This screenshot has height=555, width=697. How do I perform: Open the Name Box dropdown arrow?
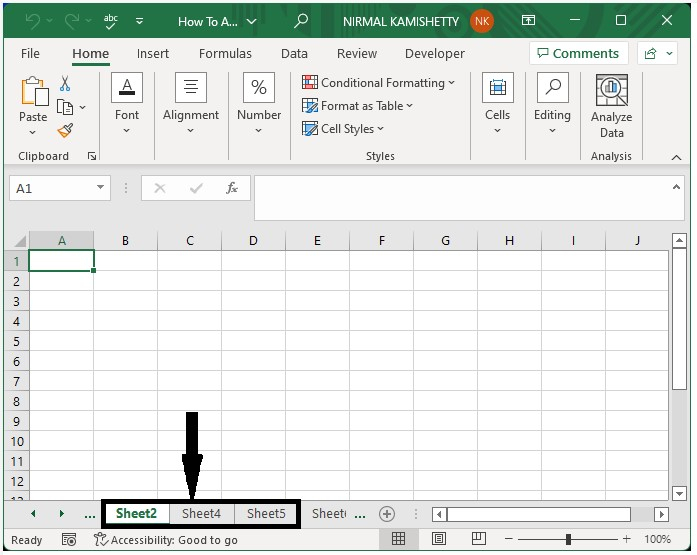(x=101, y=188)
